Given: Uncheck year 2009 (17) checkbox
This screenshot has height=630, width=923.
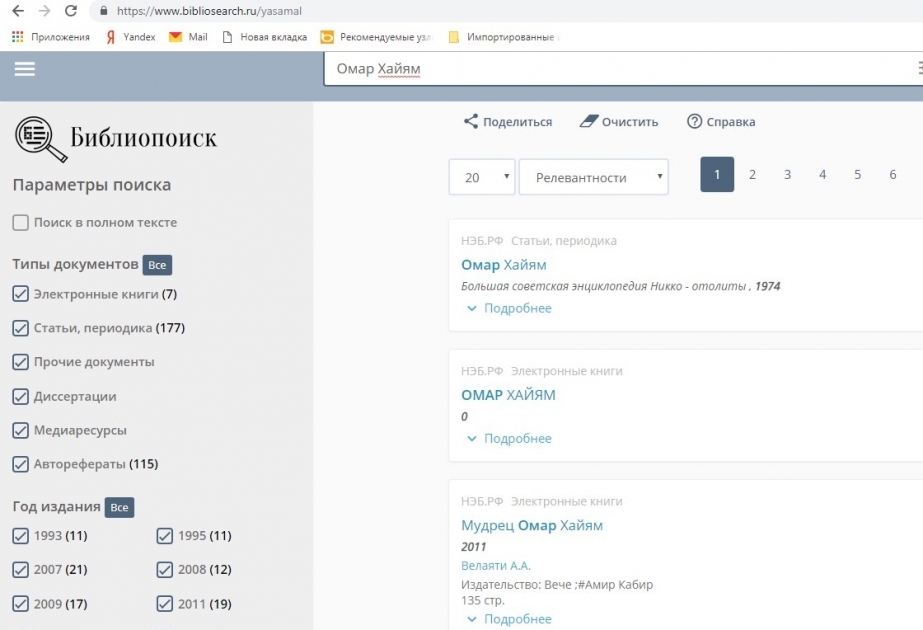Looking at the screenshot, I should tap(21, 604).
